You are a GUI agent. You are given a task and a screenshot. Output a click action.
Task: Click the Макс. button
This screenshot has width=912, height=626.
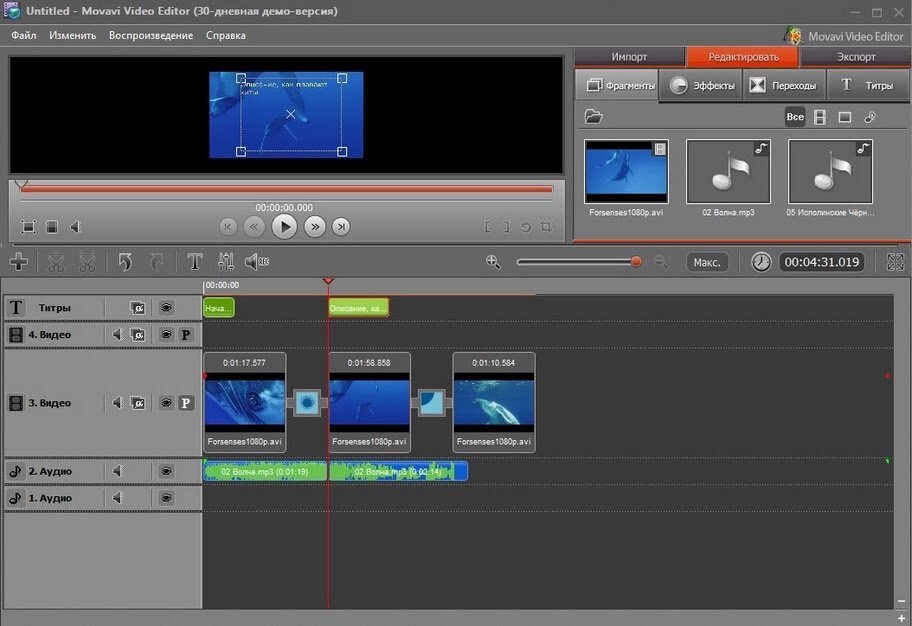click(707, 262)
